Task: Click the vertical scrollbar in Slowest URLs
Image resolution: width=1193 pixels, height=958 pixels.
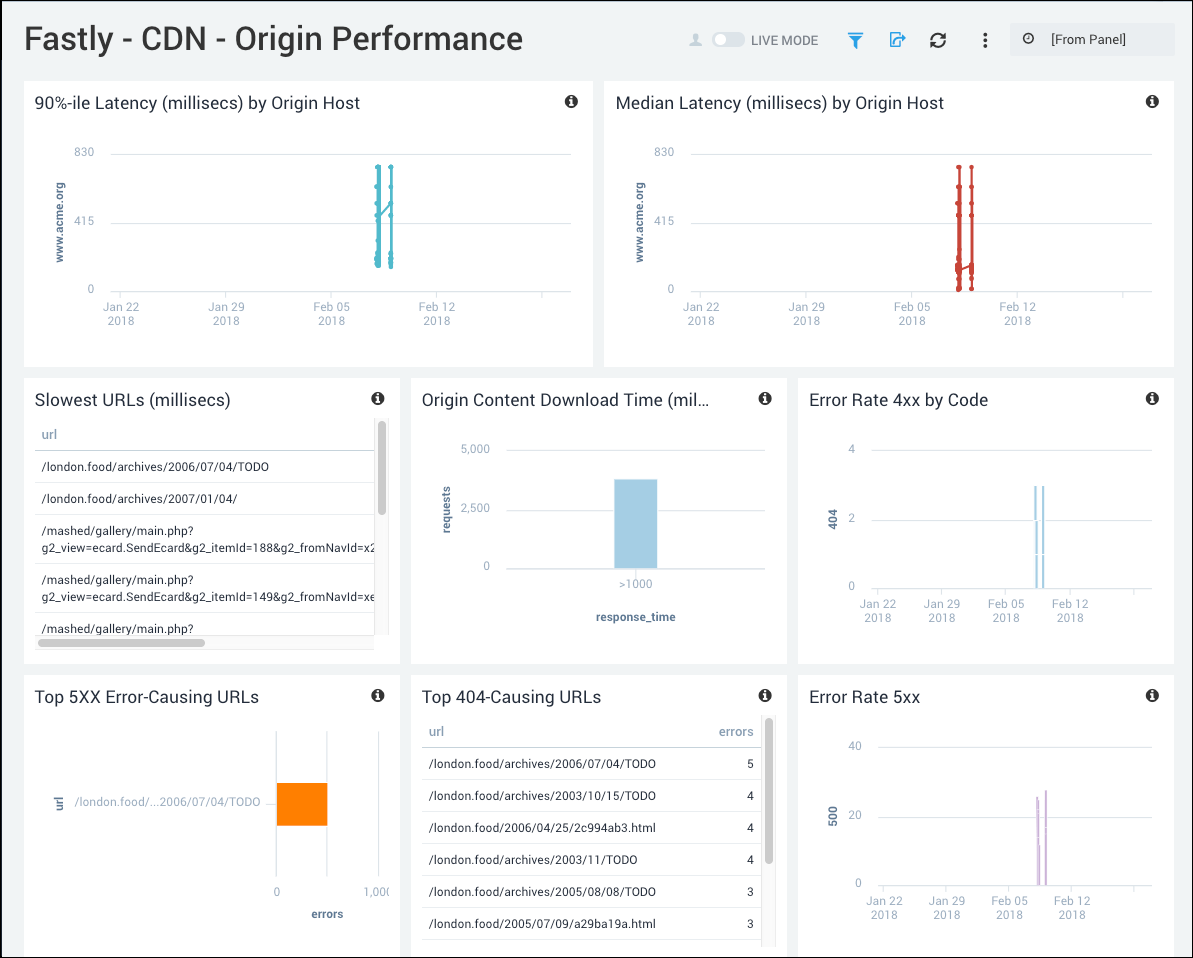Action: (380, 470)
